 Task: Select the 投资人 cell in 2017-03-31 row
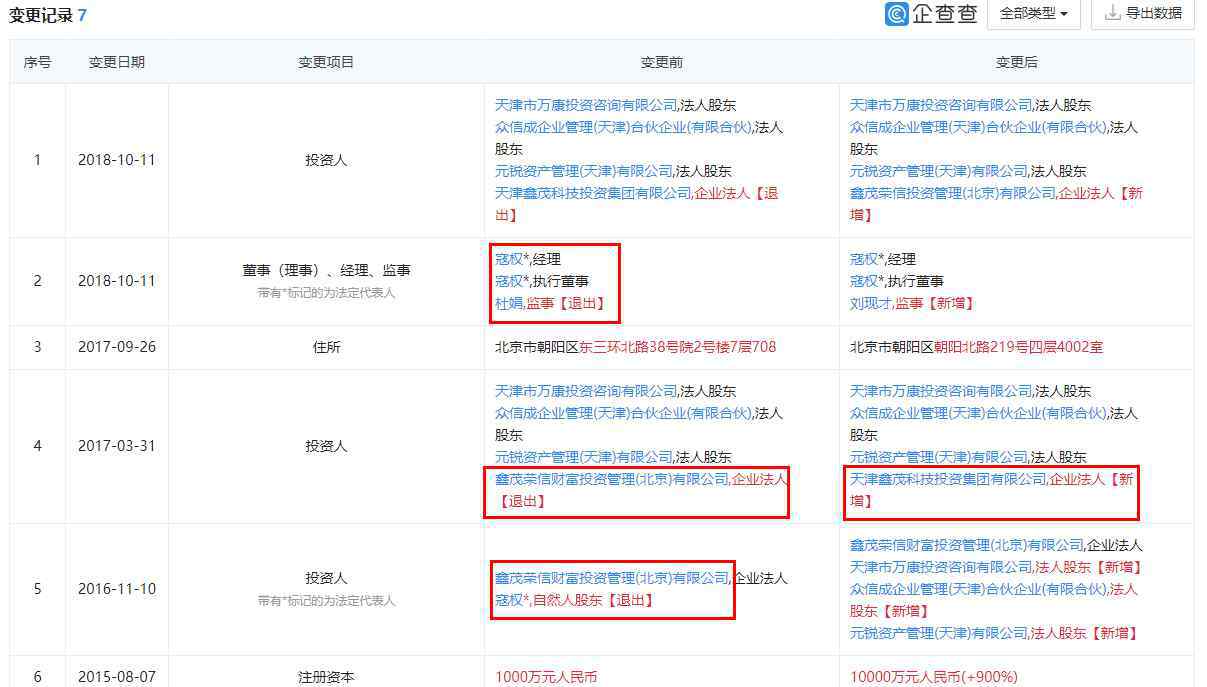click(x=326, y=446)
